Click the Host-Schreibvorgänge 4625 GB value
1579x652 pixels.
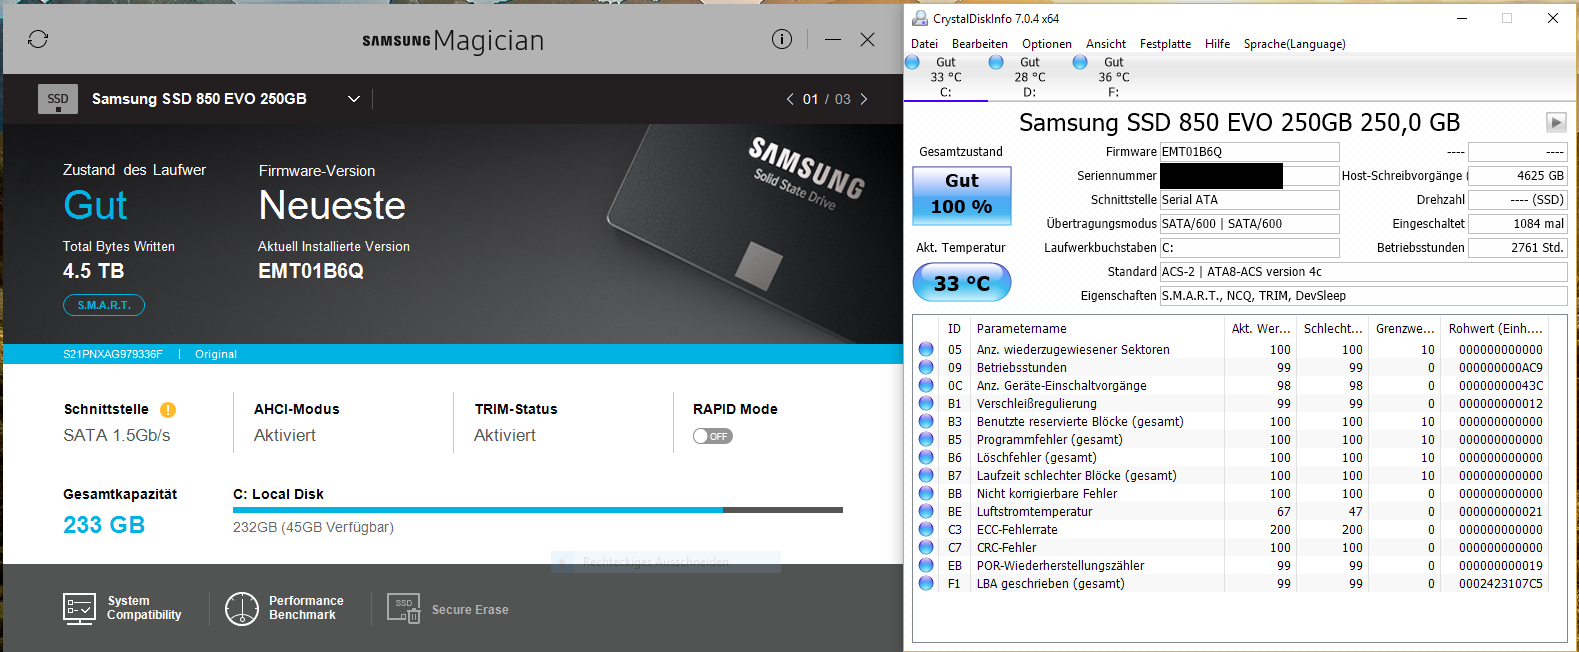point(1517,176)
